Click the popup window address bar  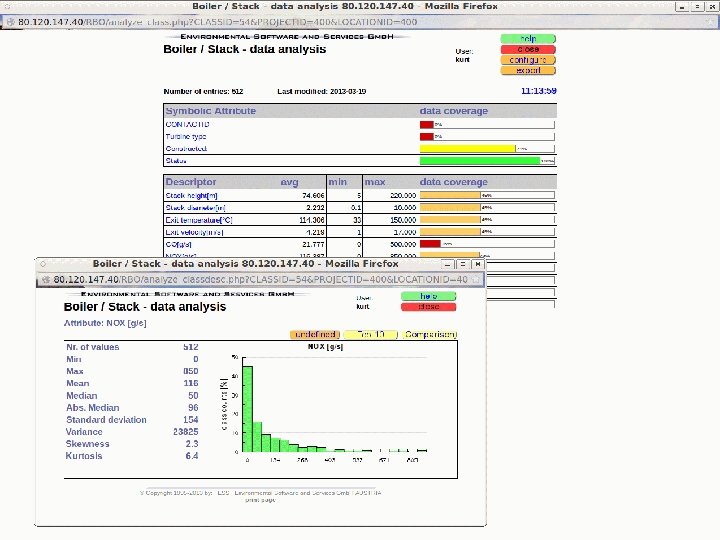pyautogui.click(x=260, y=279)
